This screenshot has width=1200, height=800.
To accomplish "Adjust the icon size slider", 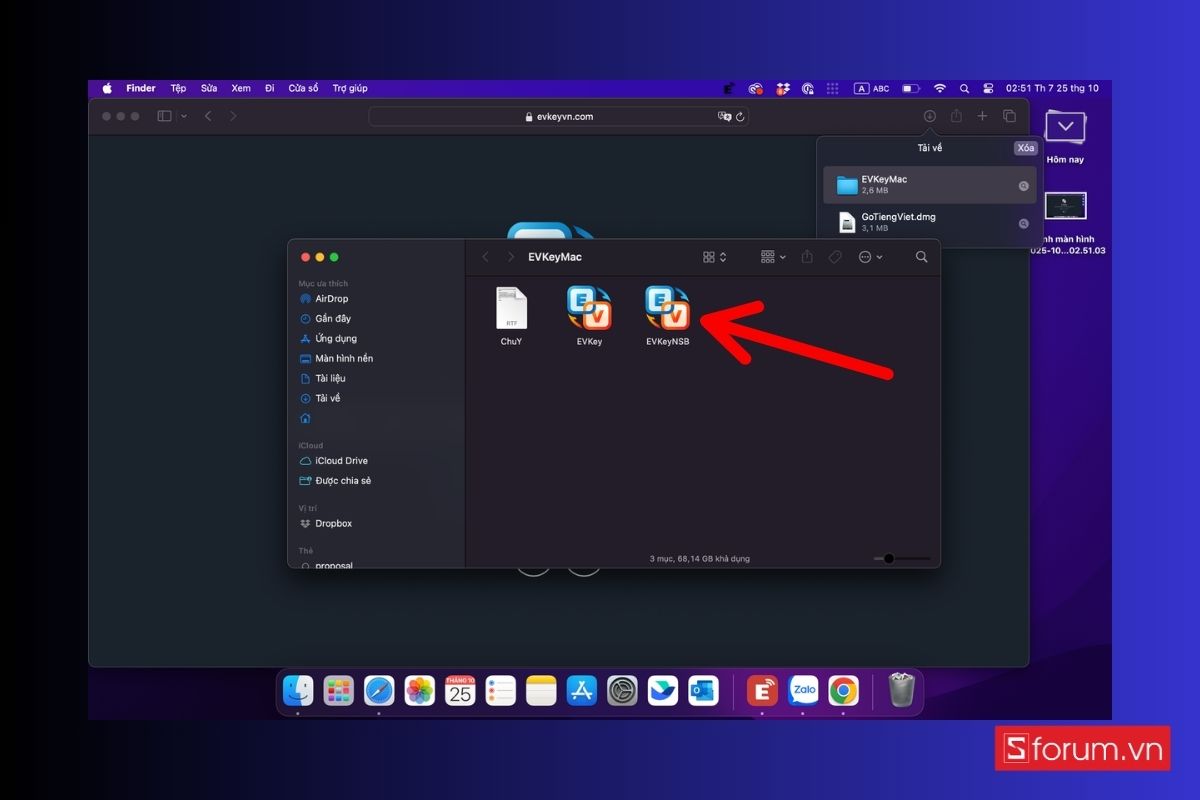I will point(889,558).
